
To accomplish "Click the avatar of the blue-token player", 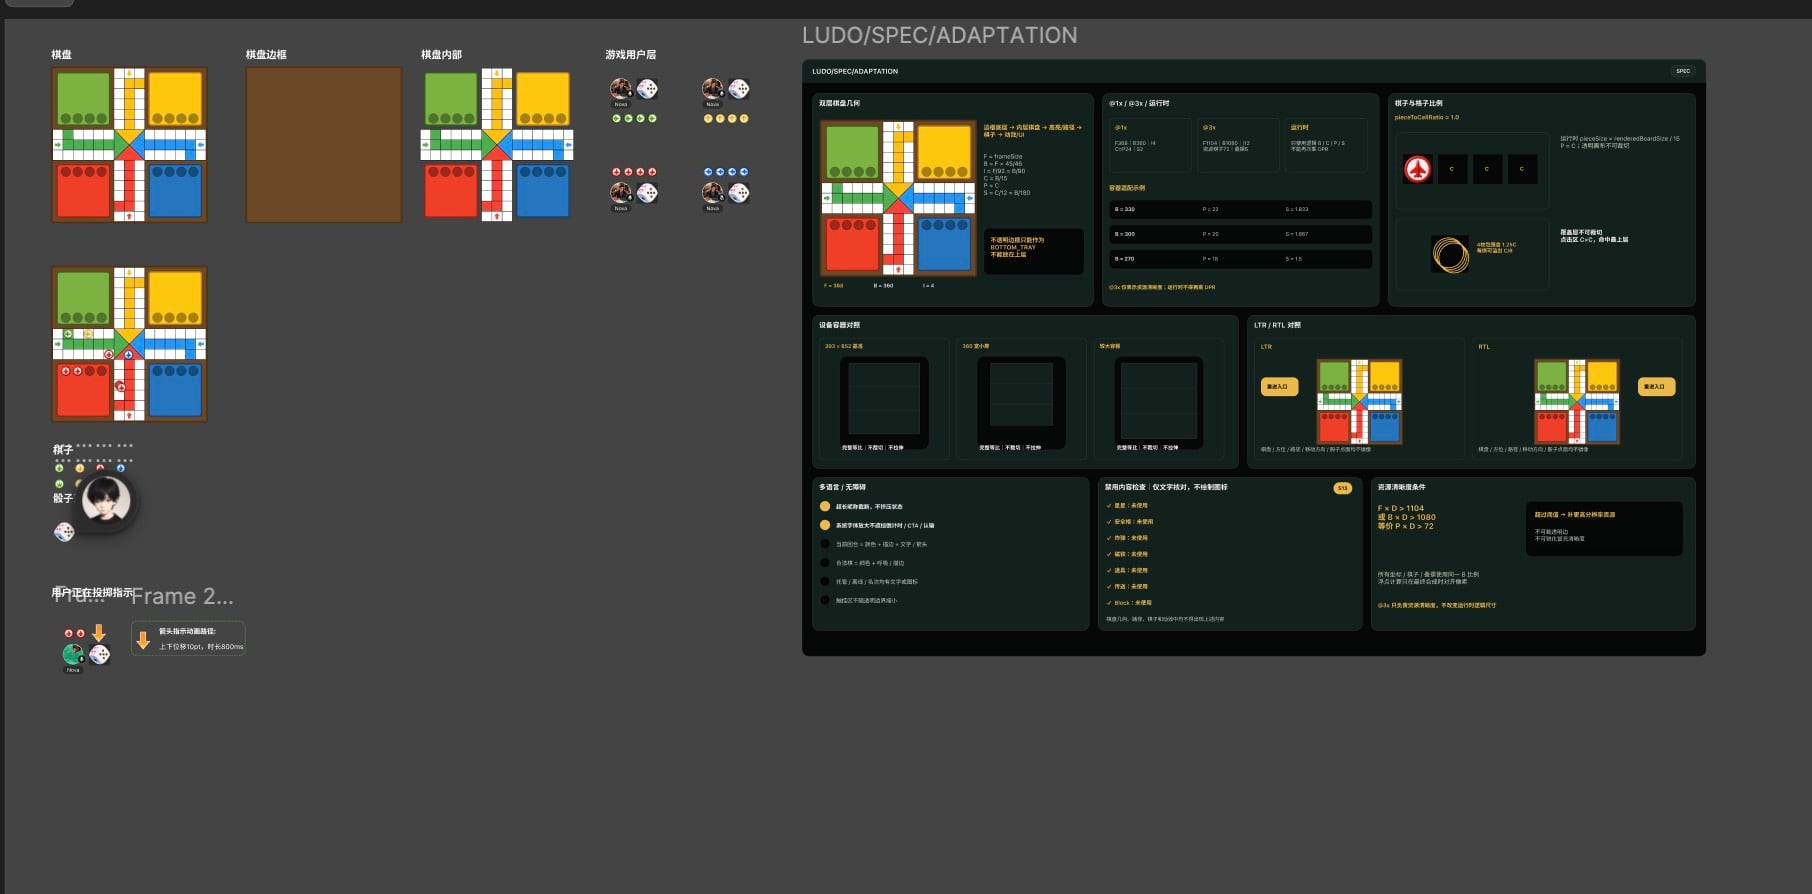I will pyautogui.click(x=713, y=192).
